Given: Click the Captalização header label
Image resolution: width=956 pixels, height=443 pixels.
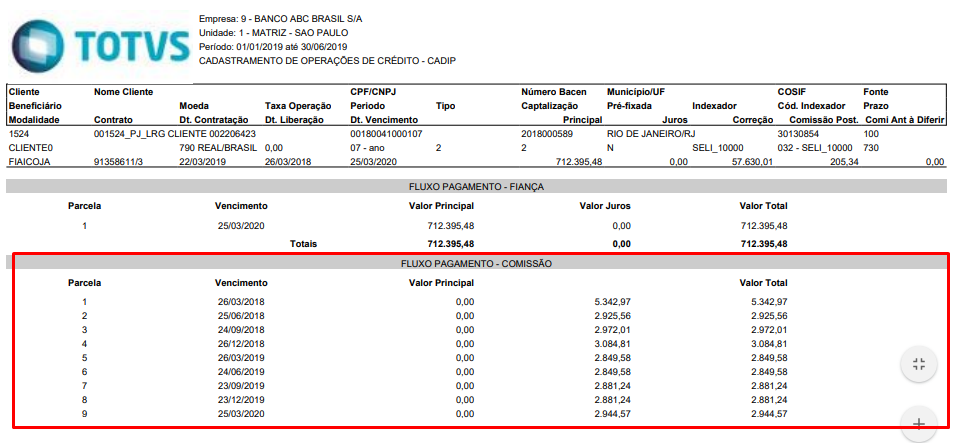Looking at the screenshot, I should pos(549,106).
